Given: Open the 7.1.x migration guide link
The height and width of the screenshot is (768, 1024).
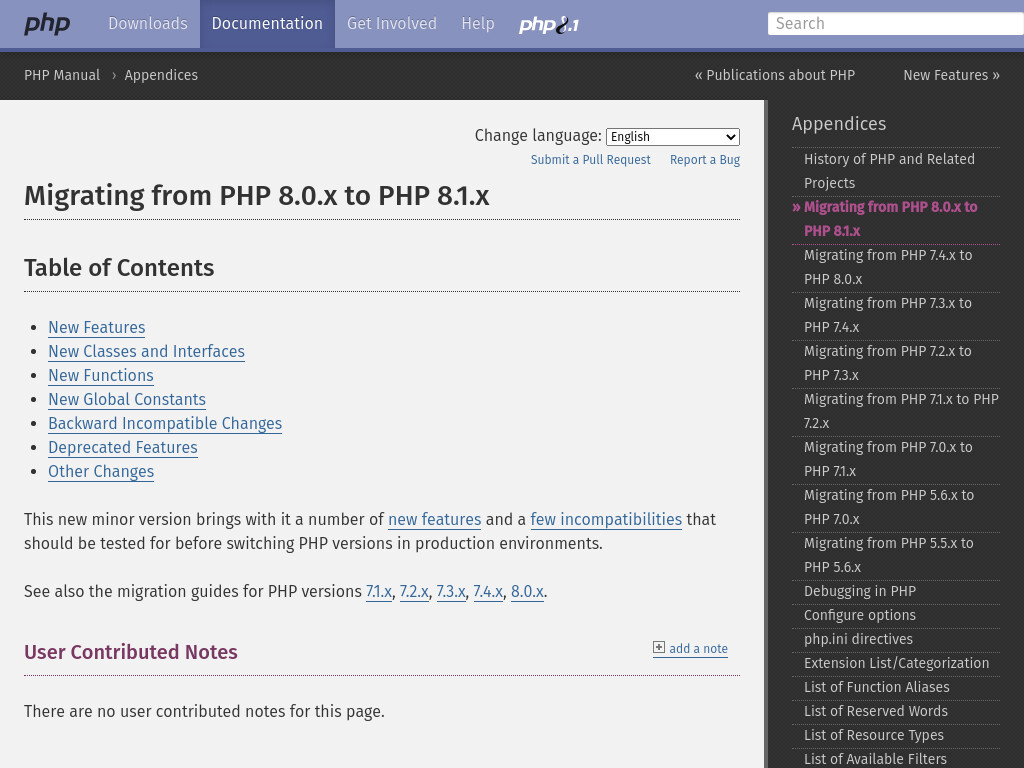Looking at the screenshot, I should 379,592.
